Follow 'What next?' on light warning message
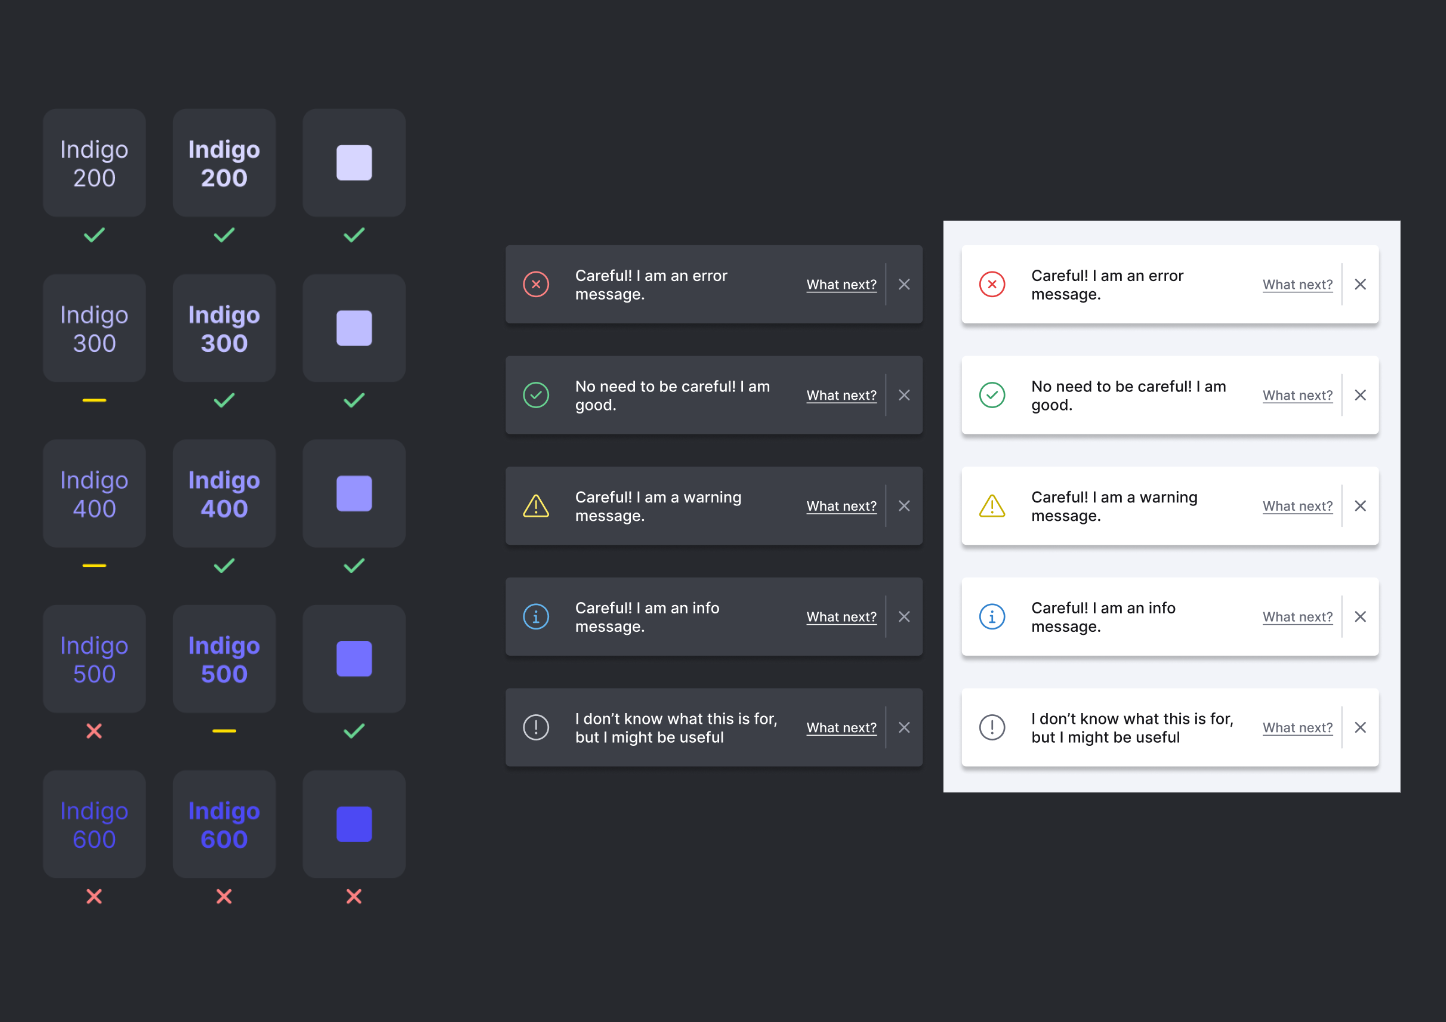1446x1022 pixels. point(1298,507)
